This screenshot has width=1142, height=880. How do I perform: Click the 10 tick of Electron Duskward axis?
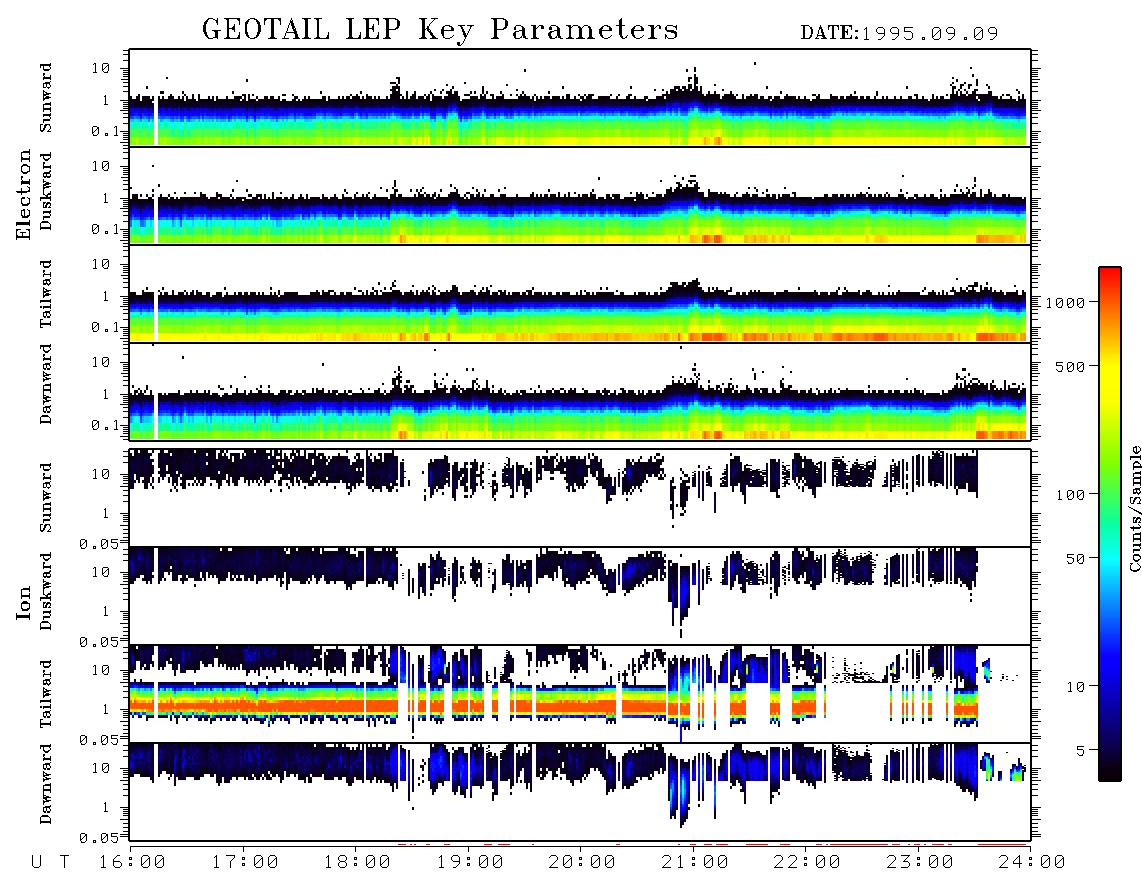click(101, 166)
